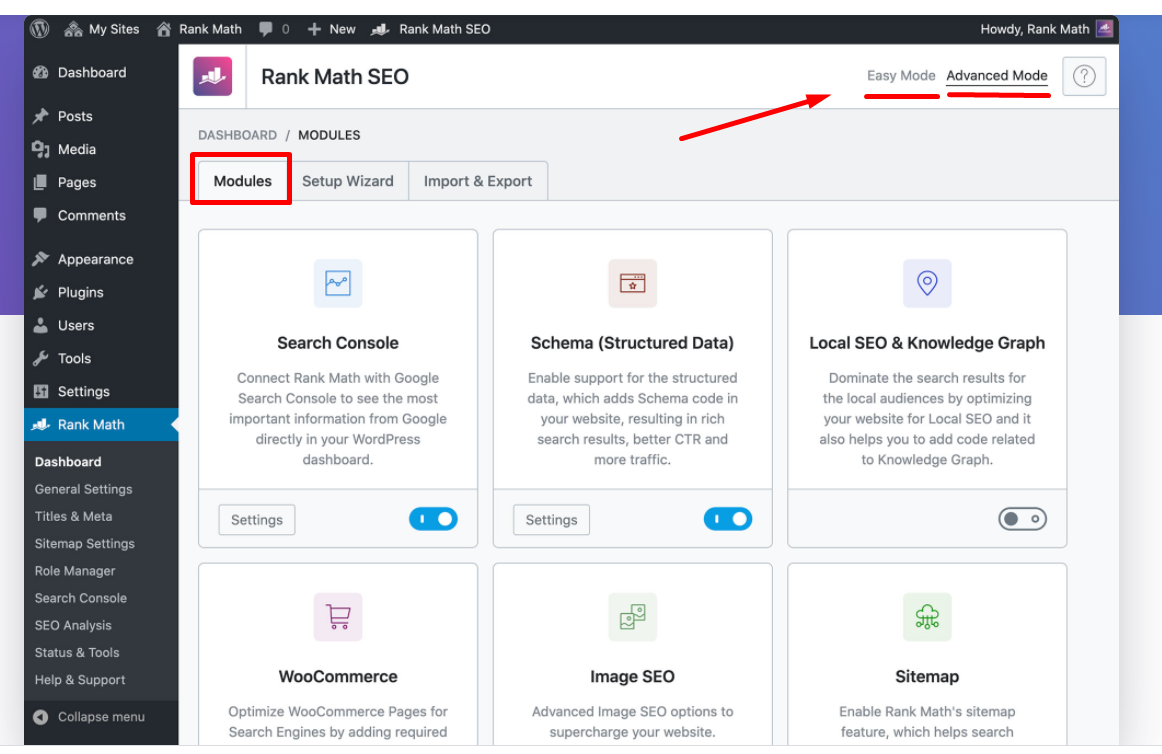
Task: Open Search Console submenu link
Action: pyautogui.click(x=81, y=598)
